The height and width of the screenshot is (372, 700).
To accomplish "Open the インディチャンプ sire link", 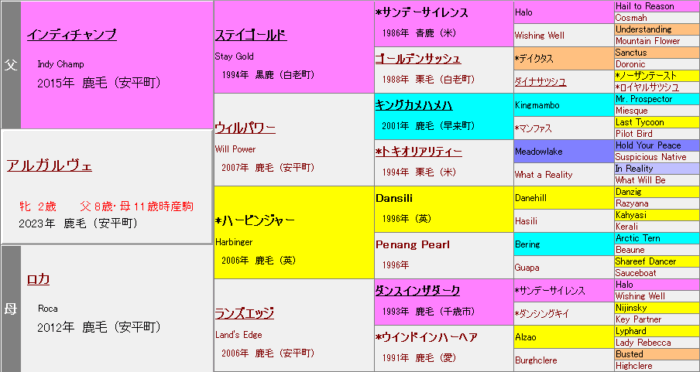I will 72,35.
